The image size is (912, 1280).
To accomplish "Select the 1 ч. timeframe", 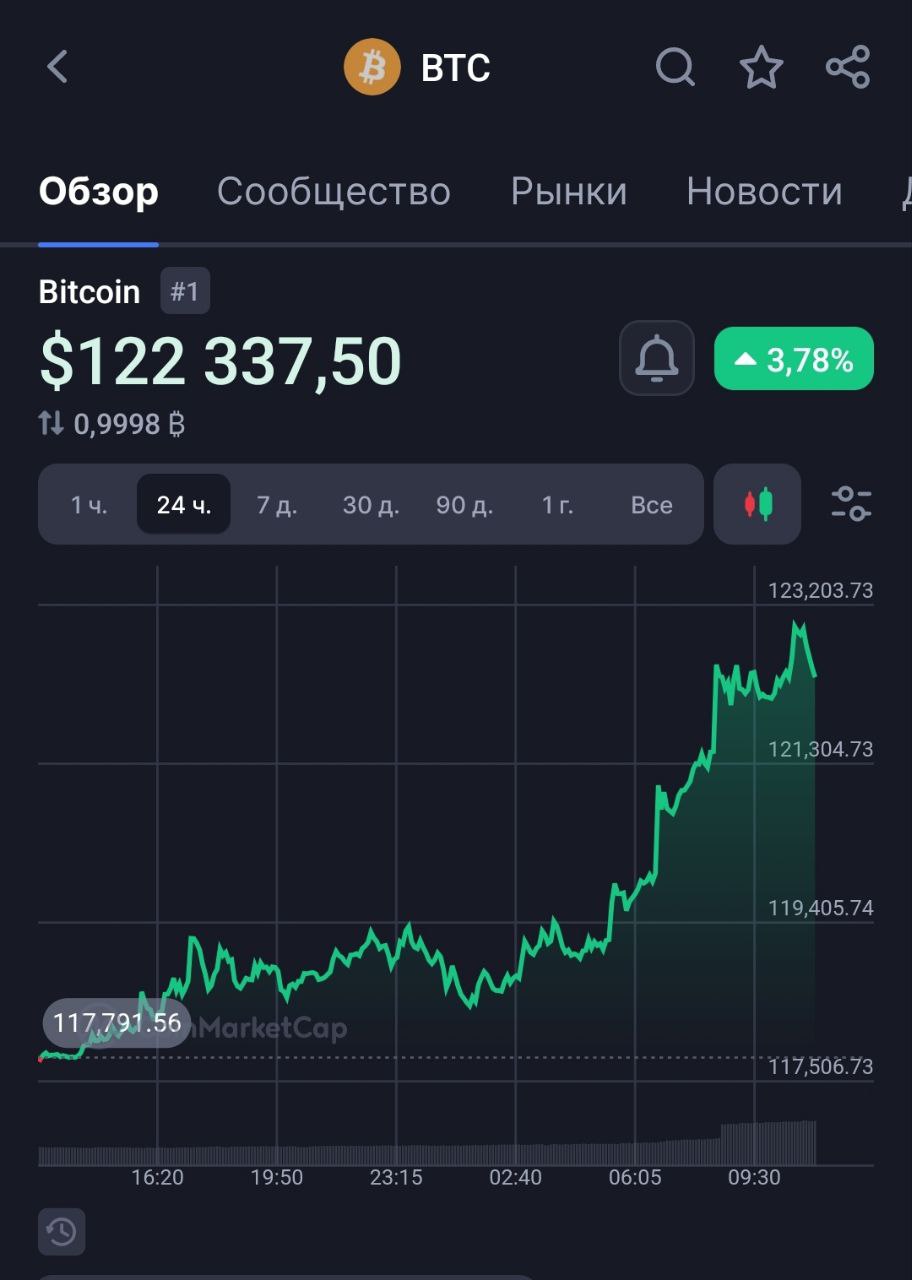I will coord(89,505).
